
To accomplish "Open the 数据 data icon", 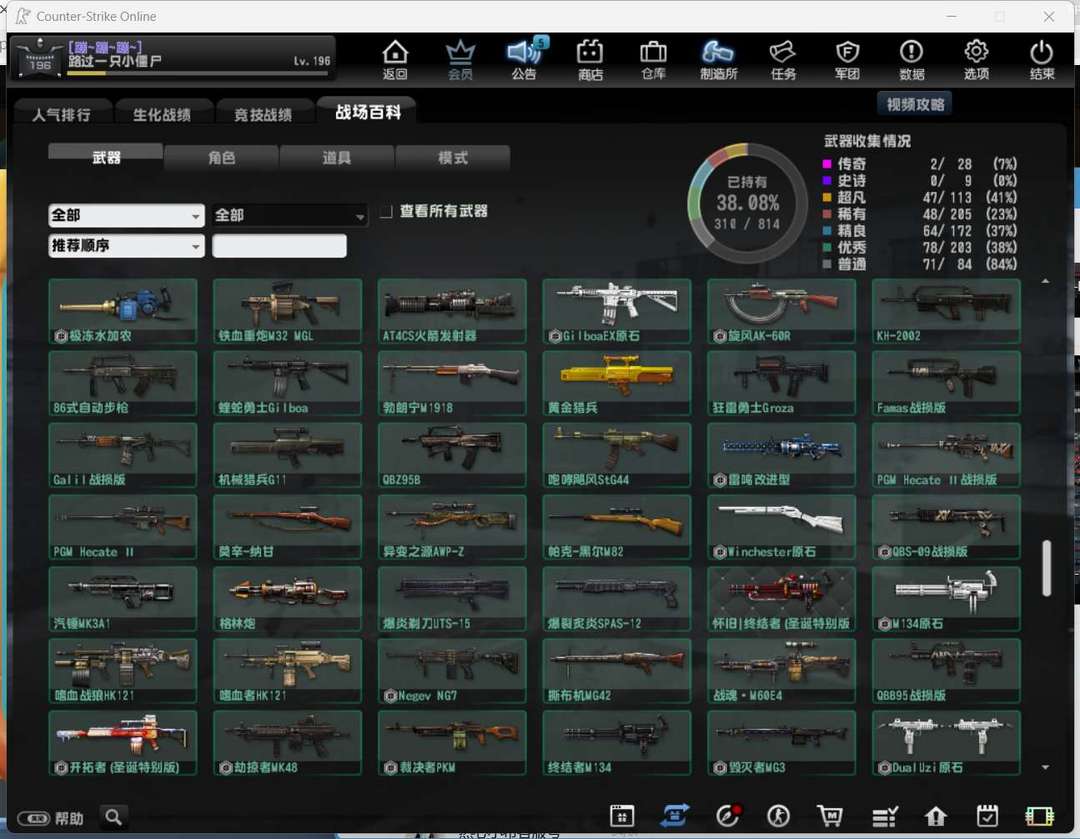I will pyautogui.click(x=911, y=59).
